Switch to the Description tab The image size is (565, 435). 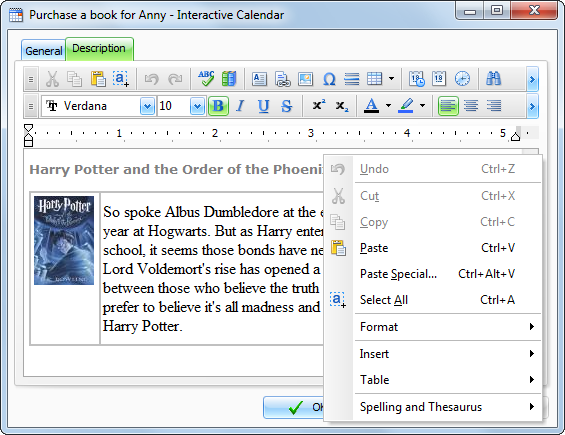[99, 48]
